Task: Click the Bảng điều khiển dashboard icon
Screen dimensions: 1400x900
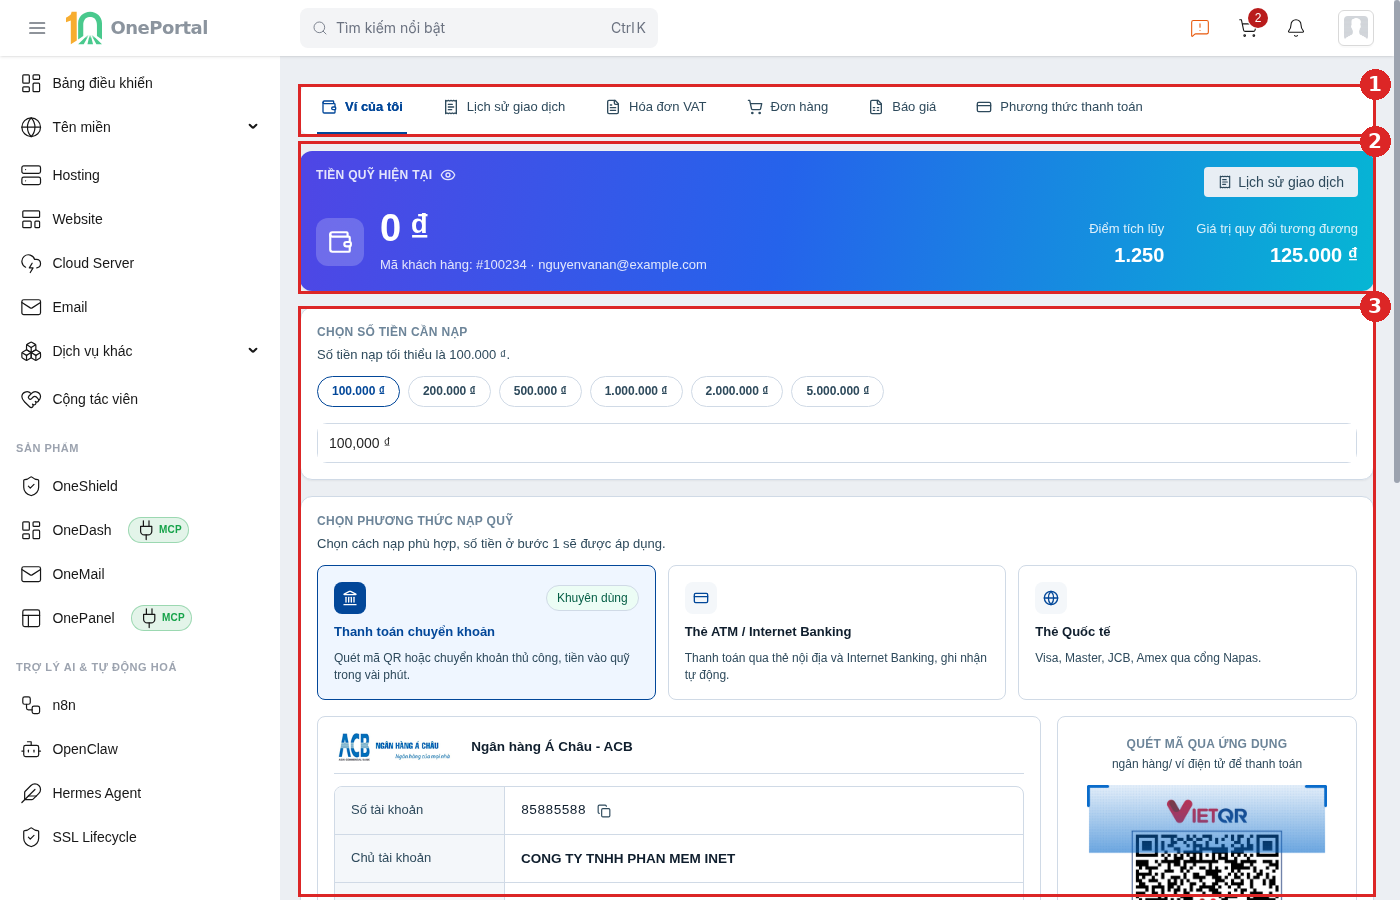Action: pyautogui.click(x=31, y=83)
